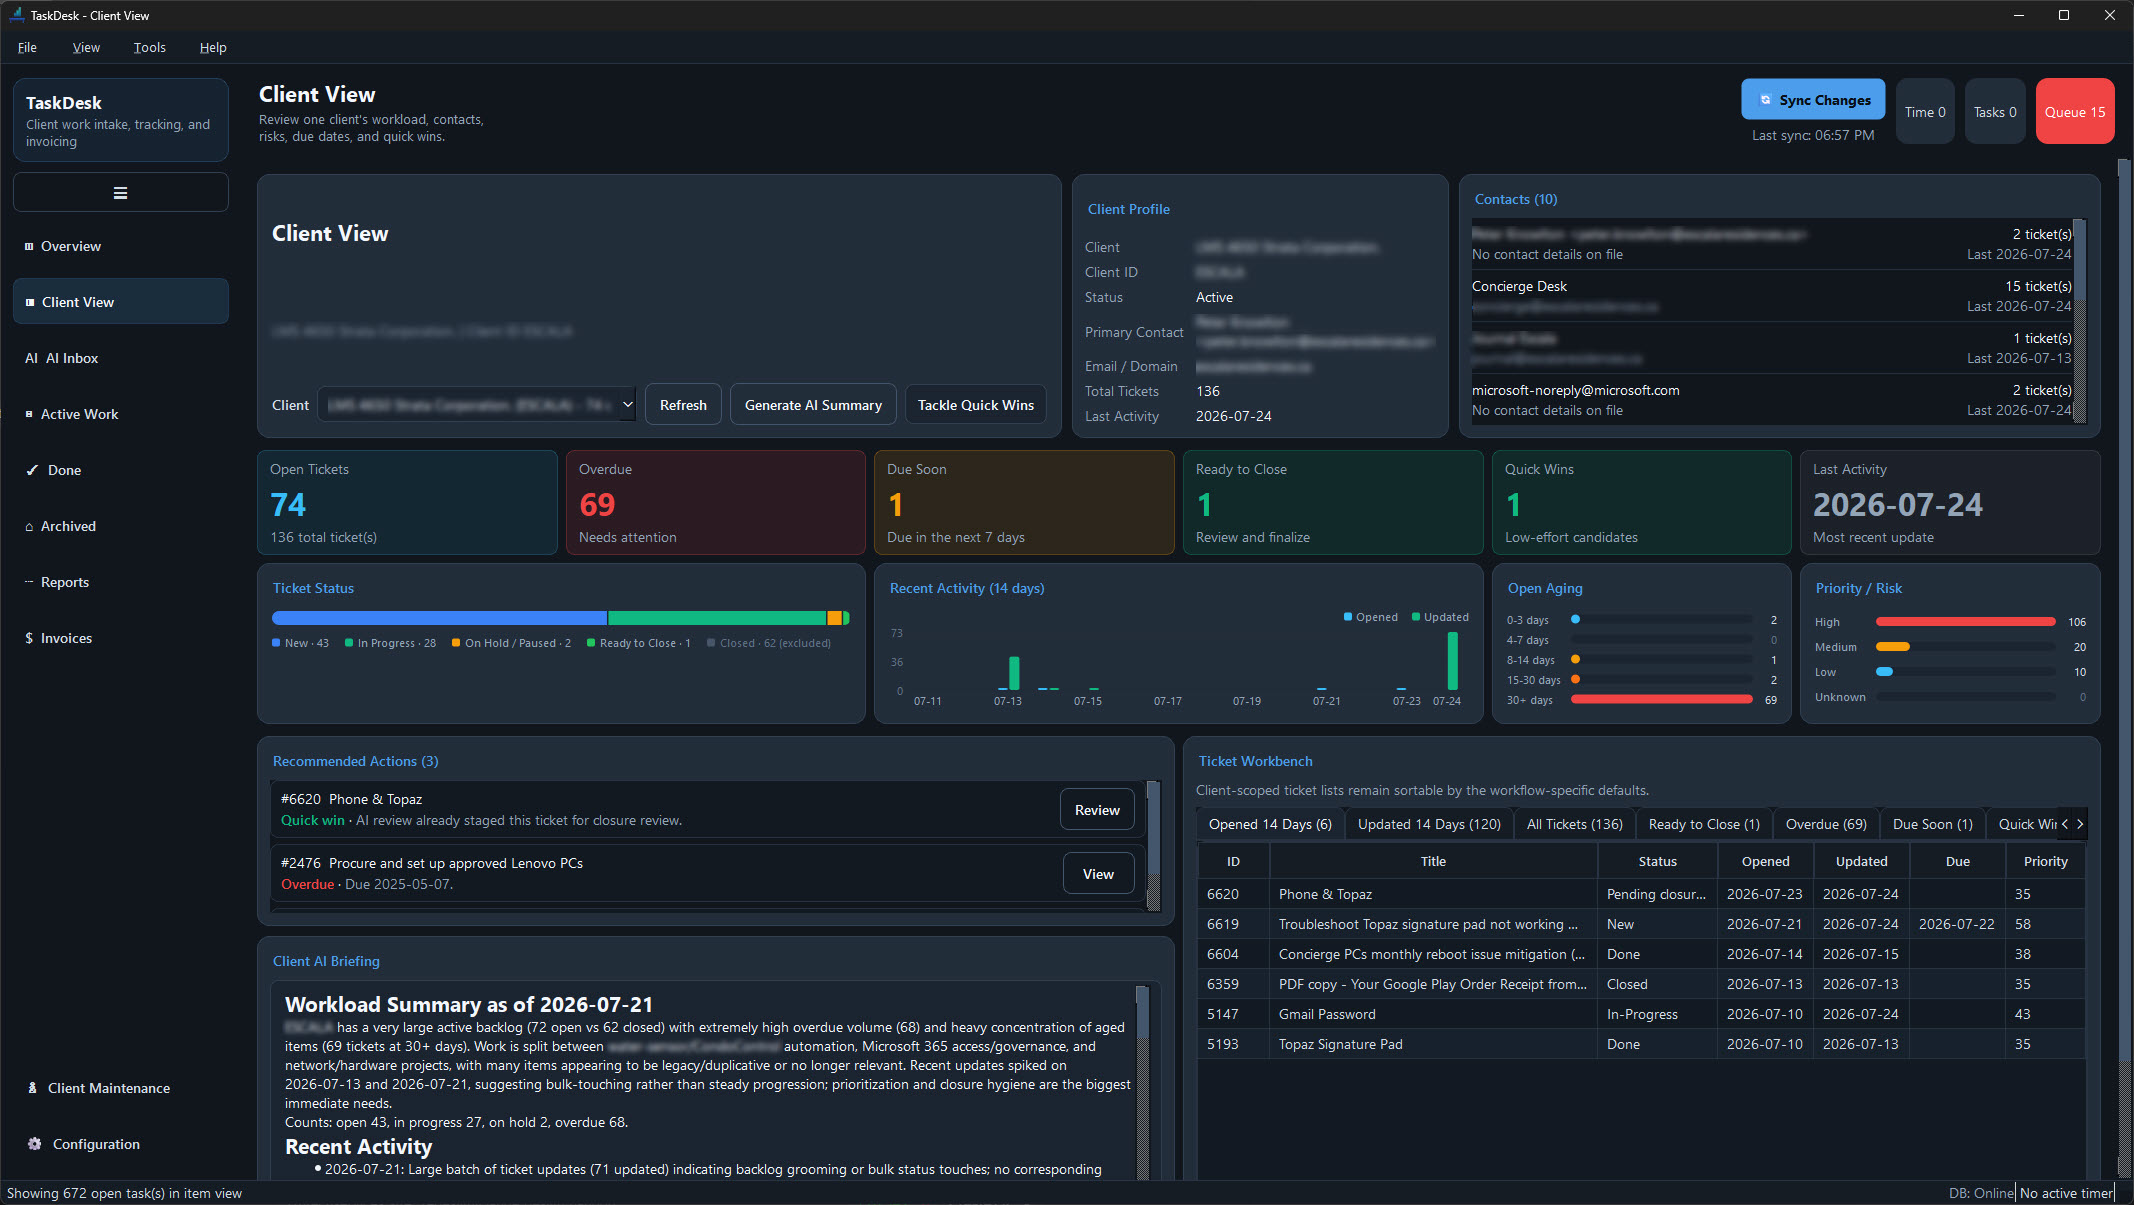Open the Client selector dropdown

pyautogui.click(x=477, y=405)
